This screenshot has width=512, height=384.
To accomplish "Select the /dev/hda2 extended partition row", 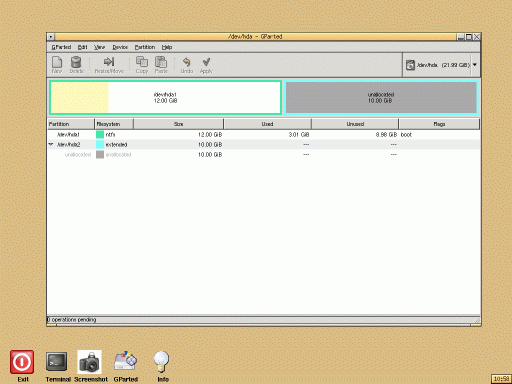I will [x=264, y=145].
